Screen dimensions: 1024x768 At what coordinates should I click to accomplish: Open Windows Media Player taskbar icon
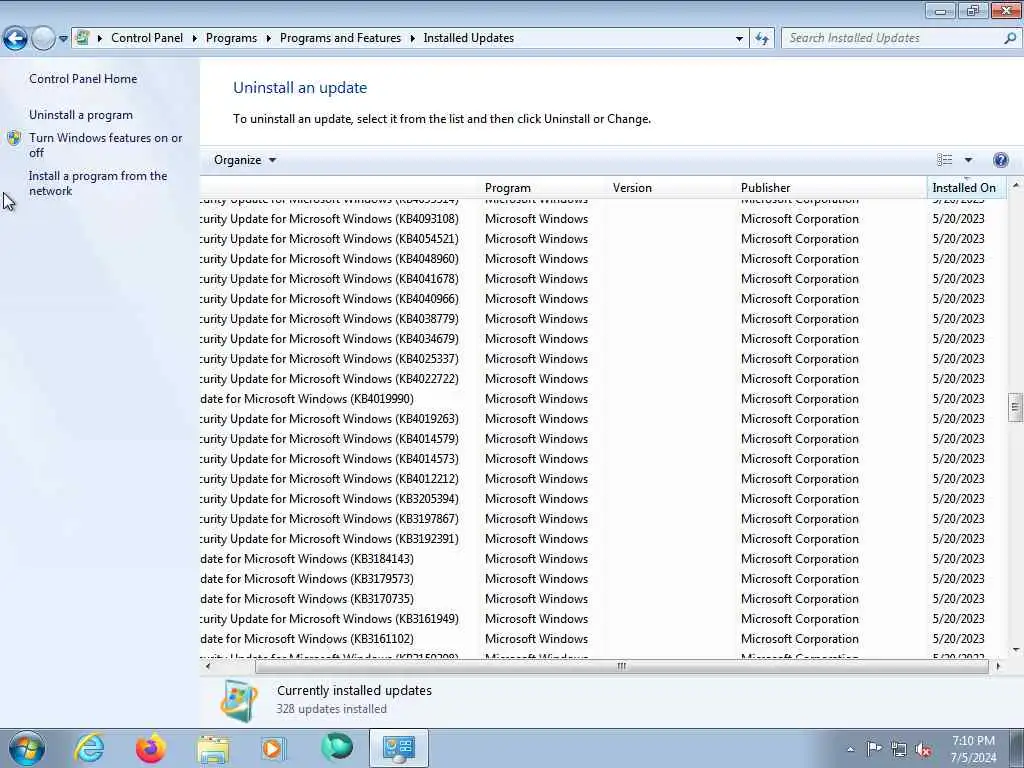point(273,748)
